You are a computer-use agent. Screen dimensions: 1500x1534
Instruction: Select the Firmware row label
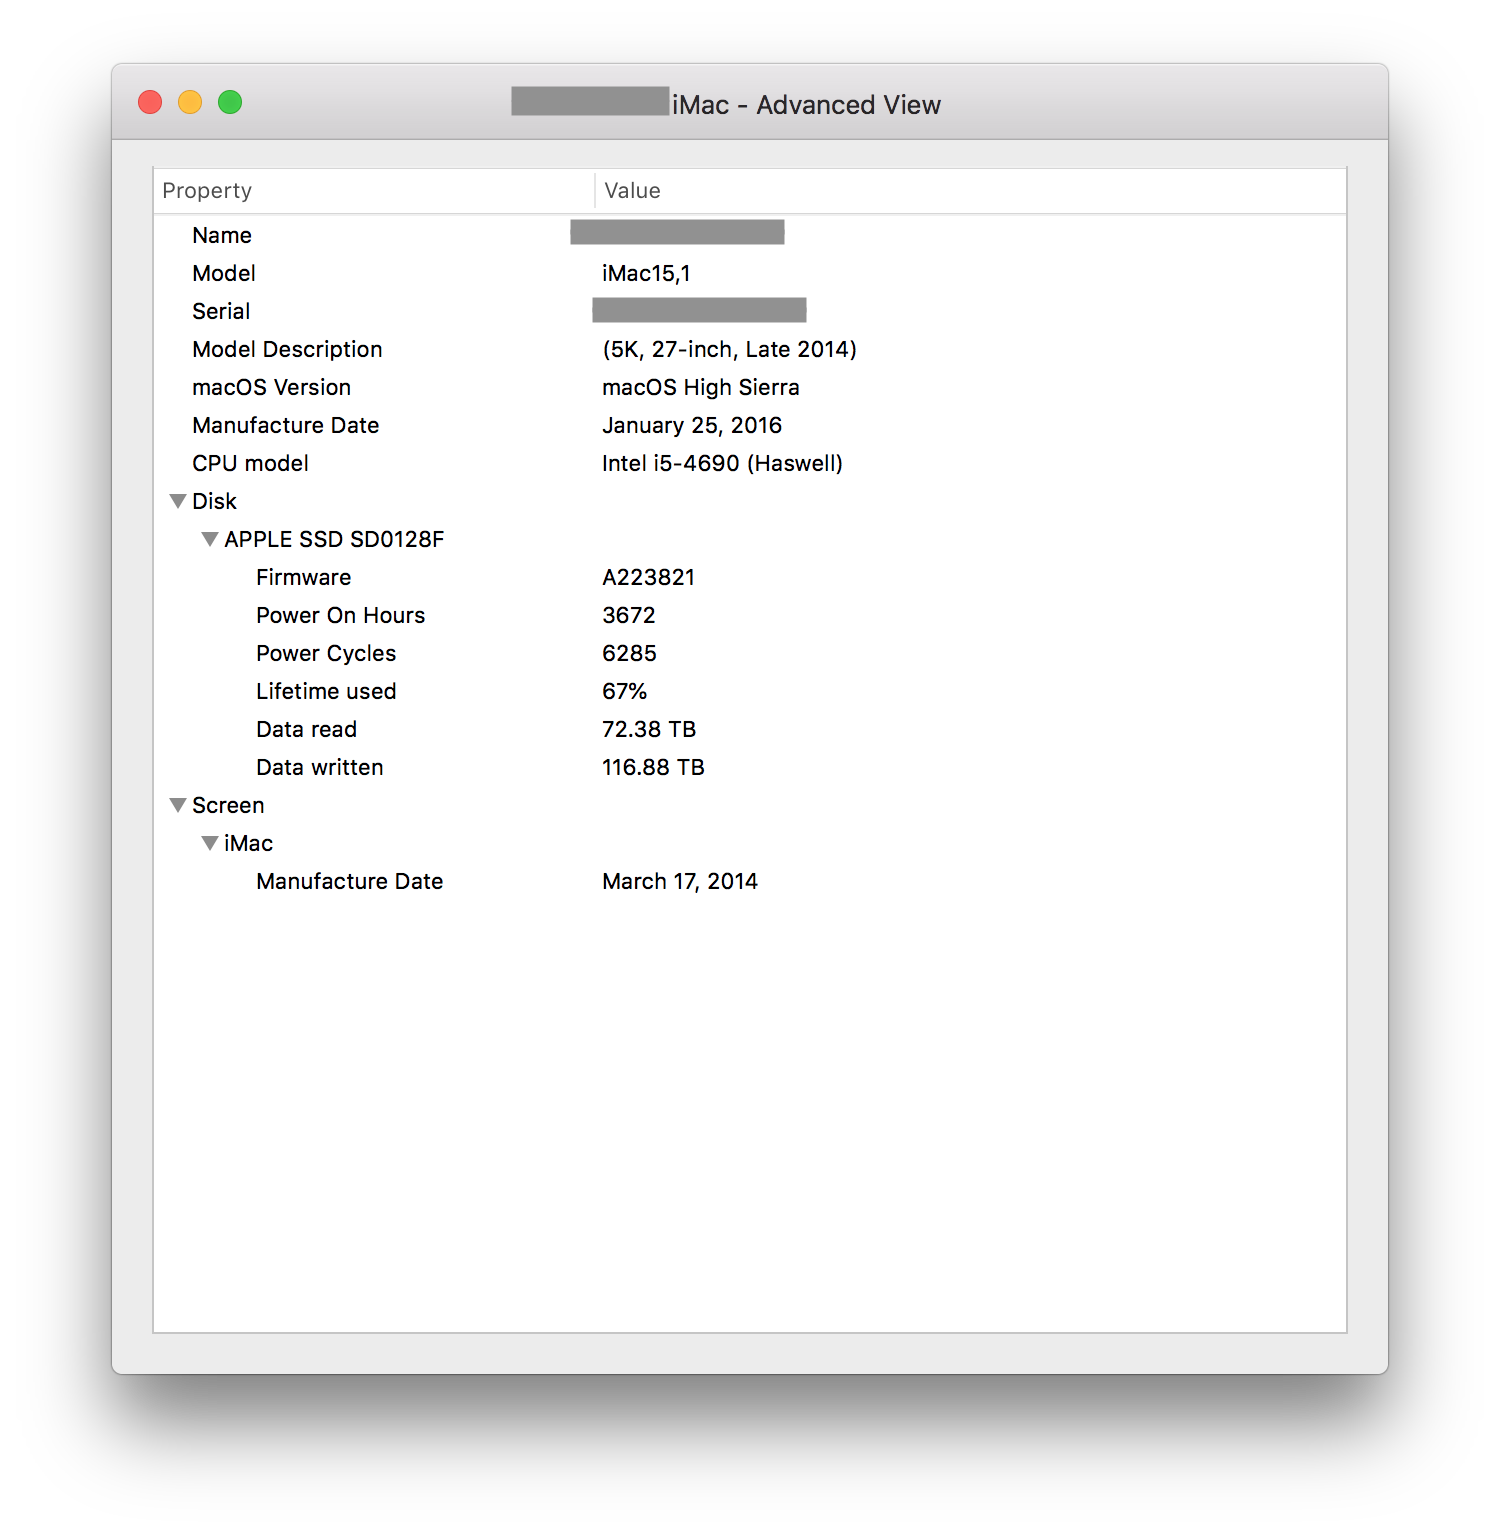click(303, 577)
